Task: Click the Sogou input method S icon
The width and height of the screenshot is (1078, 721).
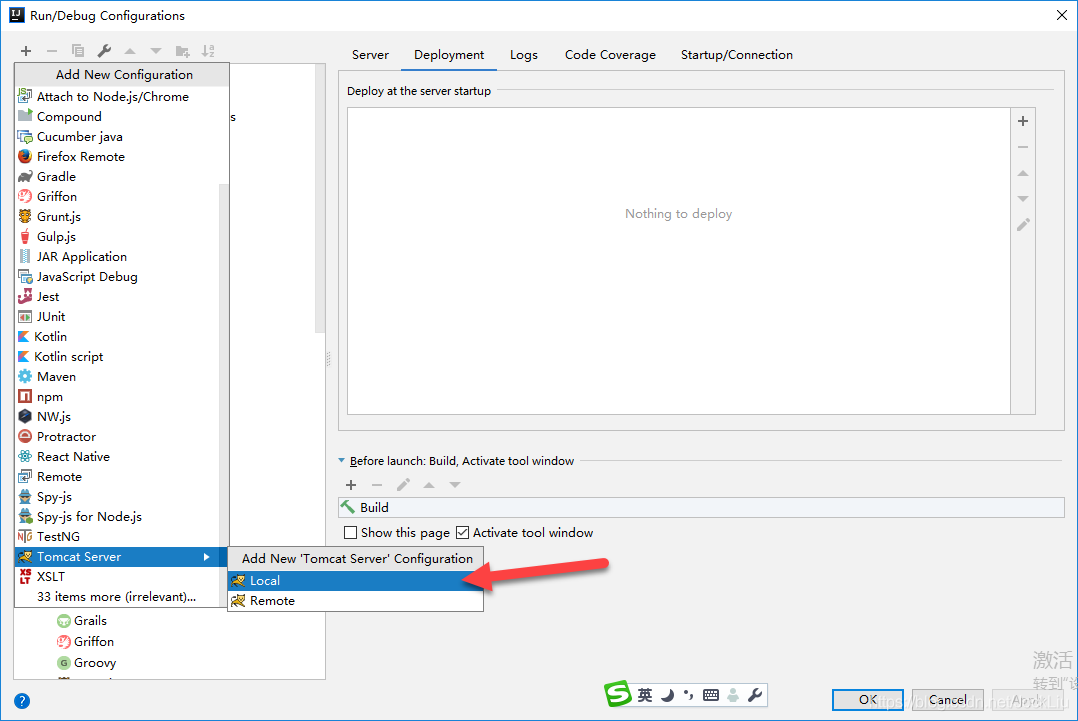Action: (617, 694)
